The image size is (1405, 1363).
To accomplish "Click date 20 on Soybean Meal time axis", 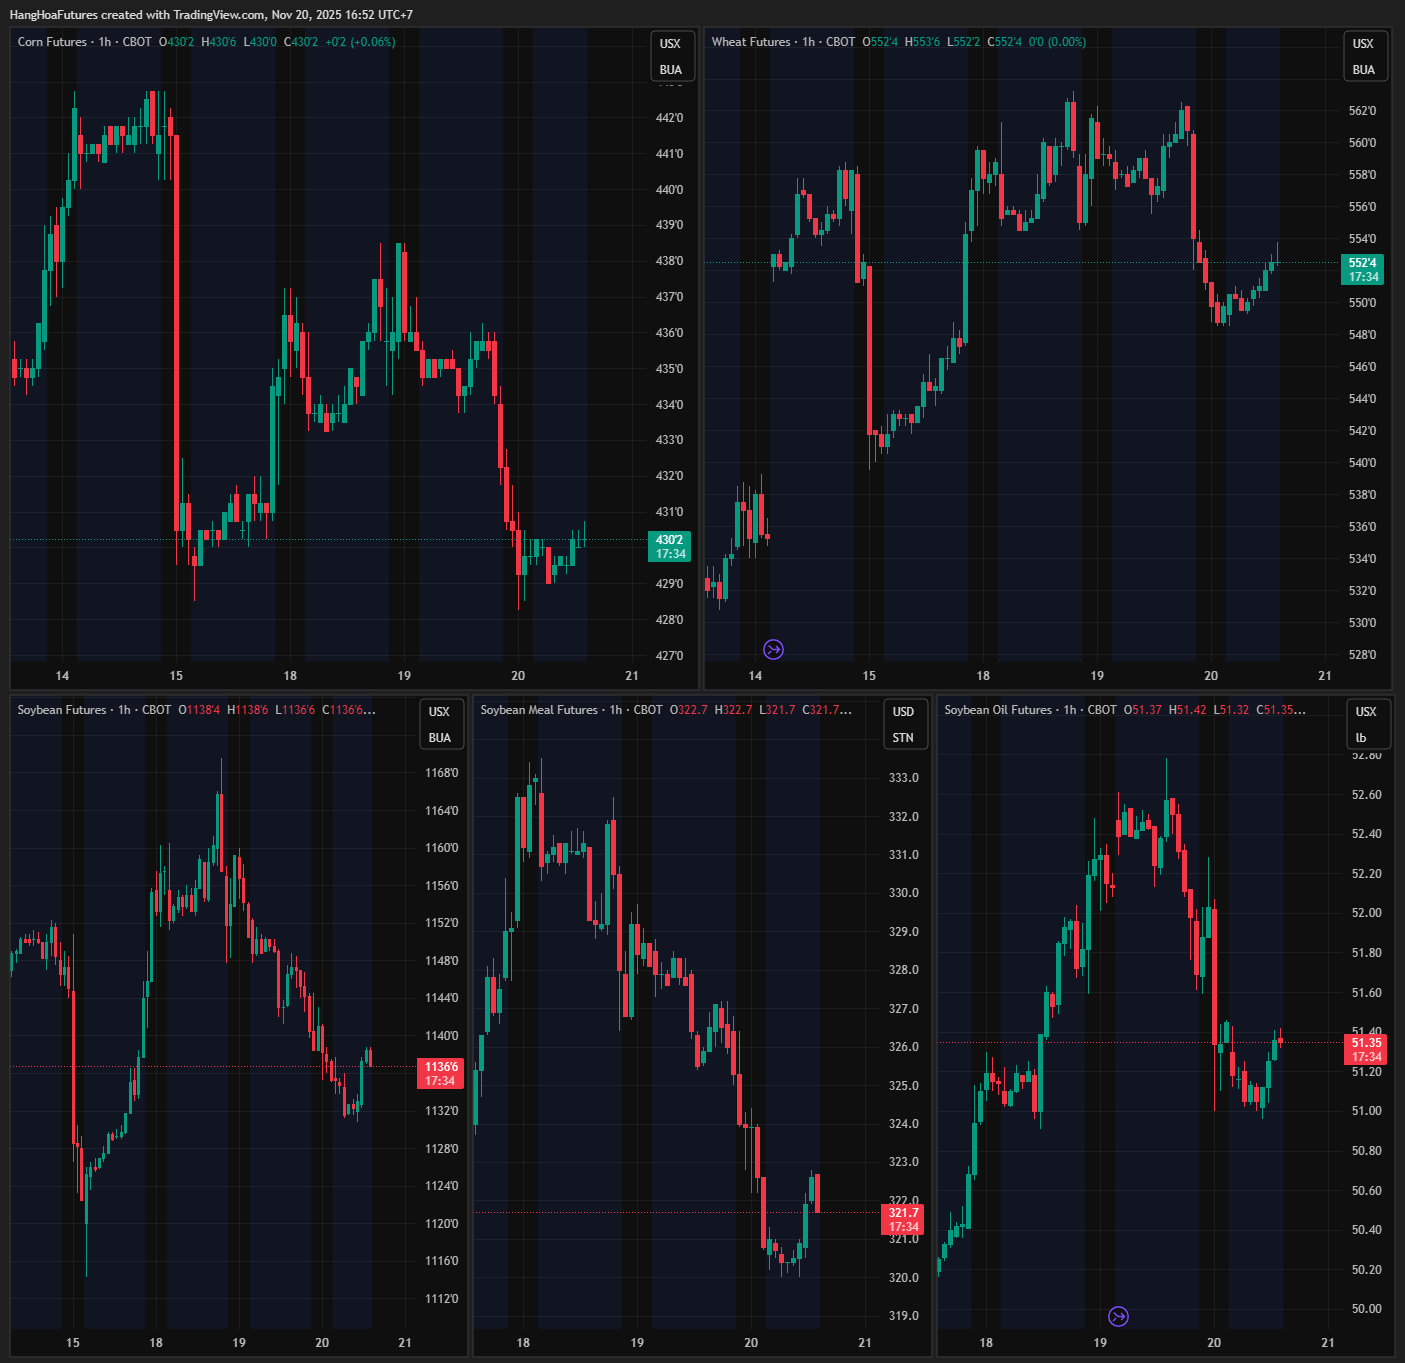I will pos(751,1343).
